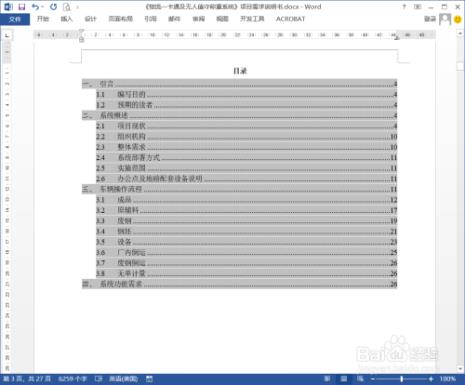
Task: Switch to the ACROBAT ribbon tab
Action: 290,19
